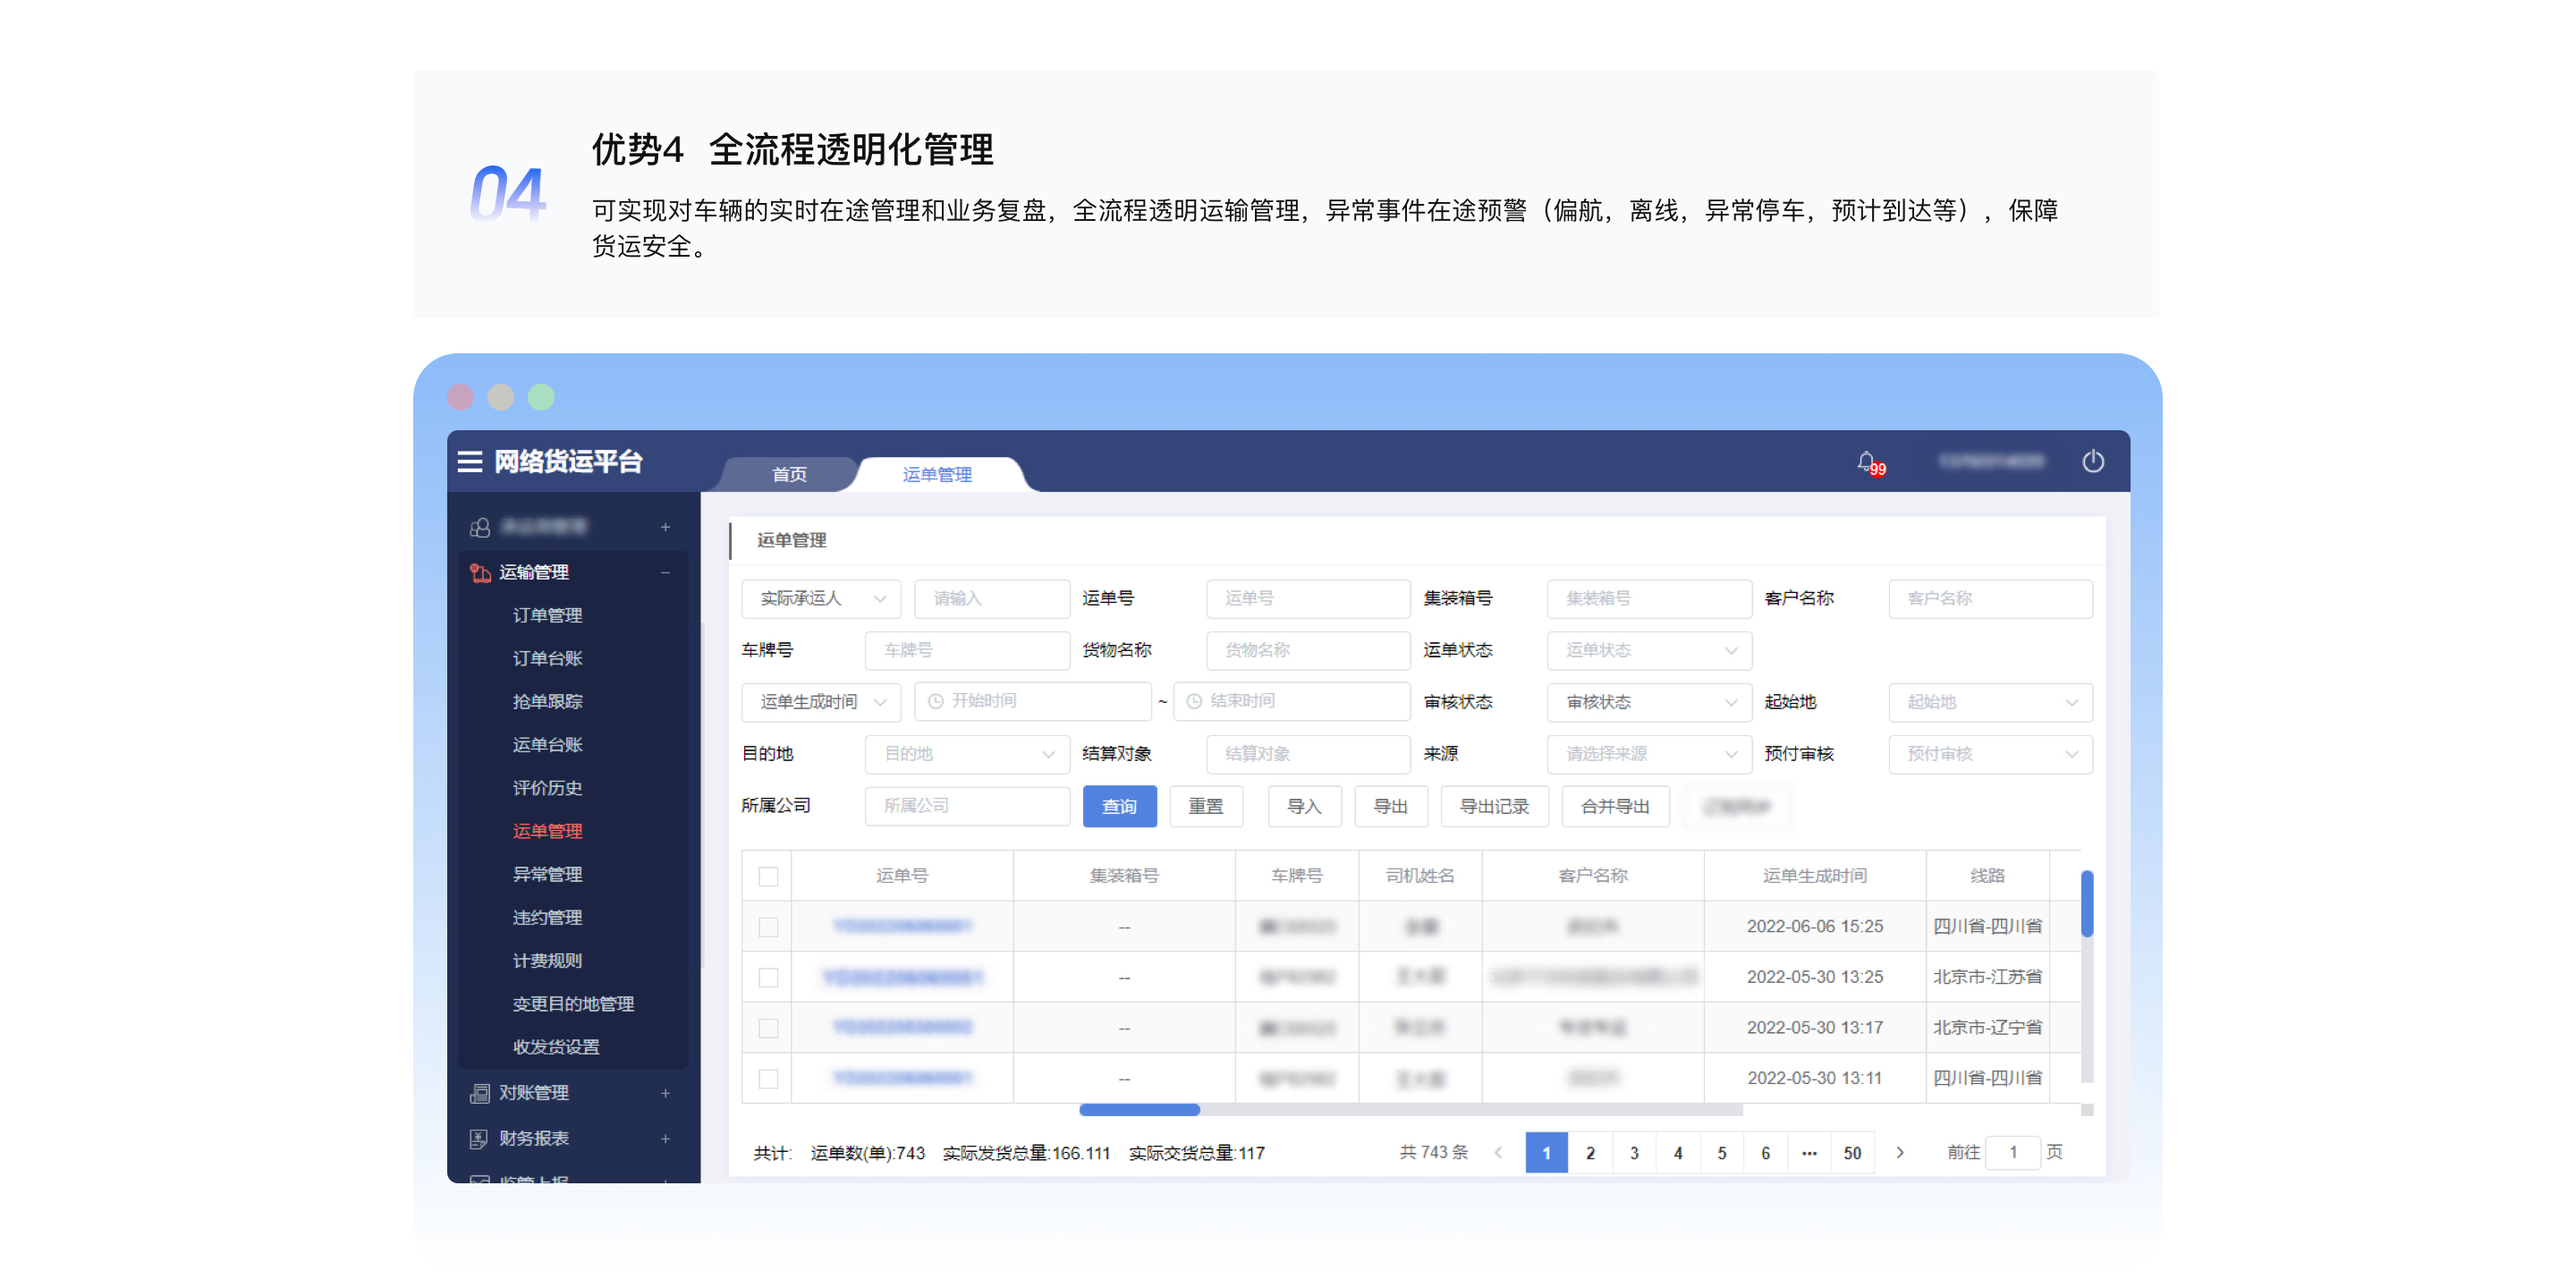This screenshot has width=2576, height=1279.
Task: Switch to the 首页 tab
Action: [789, 474]
